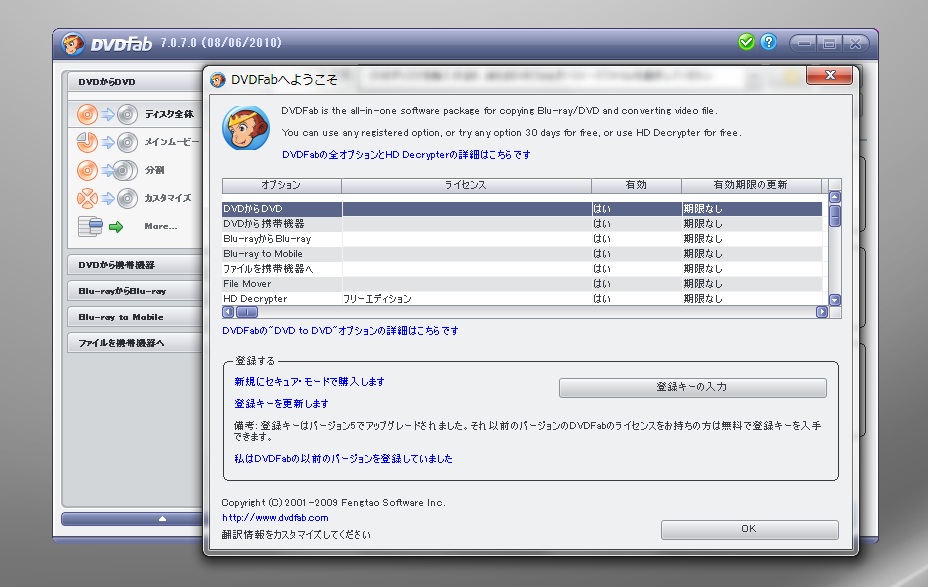Close the DVDFab welcome dialog
Screen dimensions: 928x587
click(x=829, y=75)
